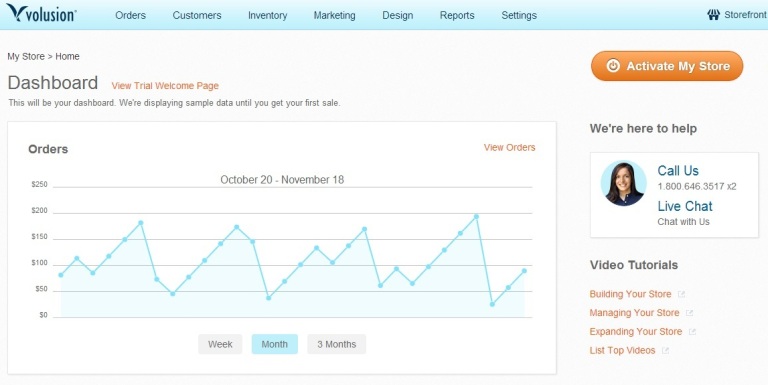
Task: Open the Orders menu
Action: [131, 15]
